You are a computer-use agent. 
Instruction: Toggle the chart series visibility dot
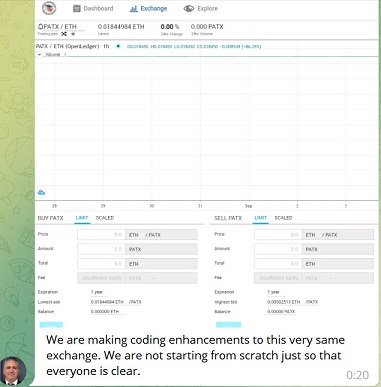(118, 46)
